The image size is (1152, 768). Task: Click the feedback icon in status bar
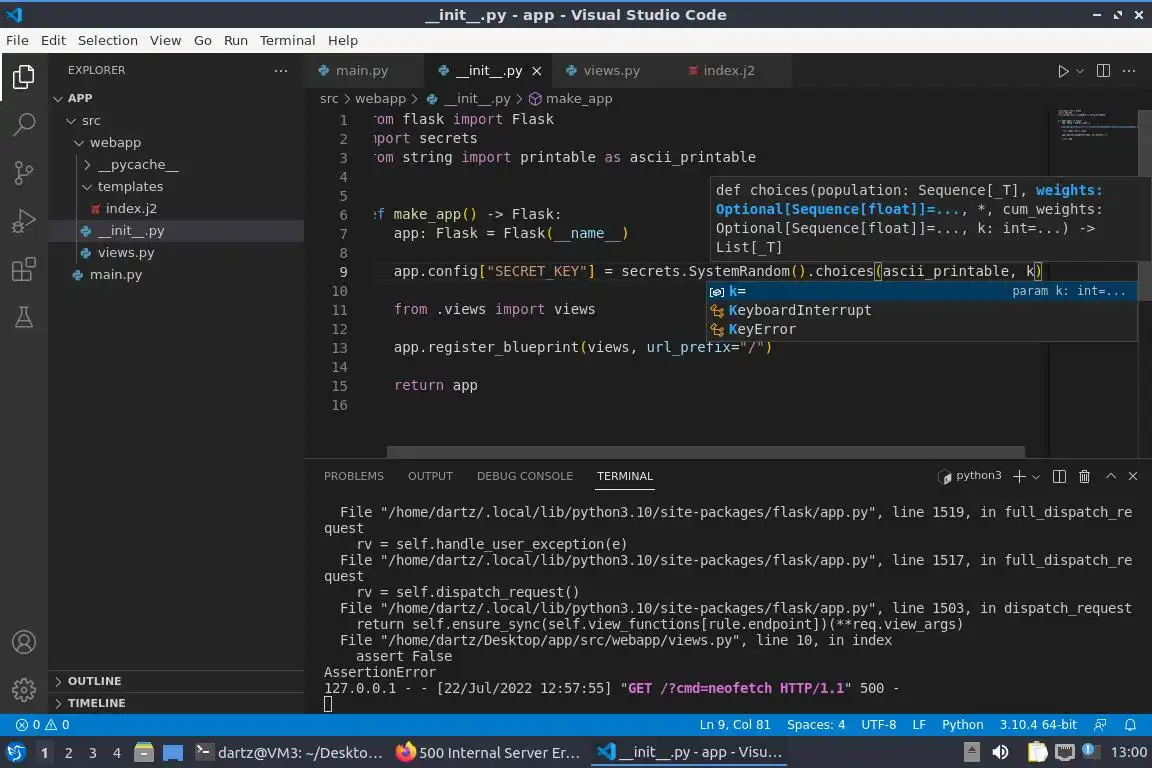tap(1100, 725)
